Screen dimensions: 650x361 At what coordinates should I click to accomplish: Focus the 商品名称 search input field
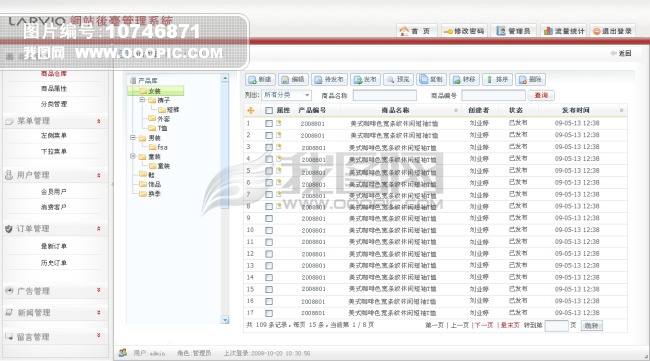[x=385, y=95]
